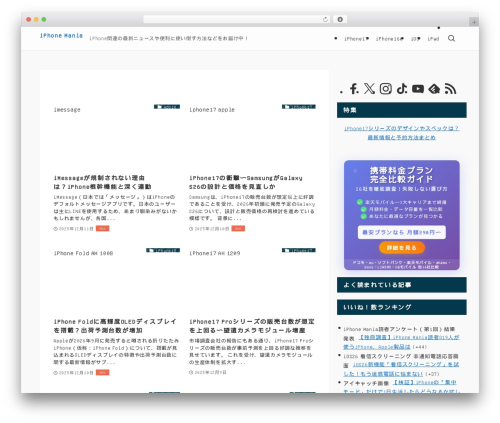Click the browser extension icon beside address bar
Screen dimensions: 500x423
pos(340,19)
